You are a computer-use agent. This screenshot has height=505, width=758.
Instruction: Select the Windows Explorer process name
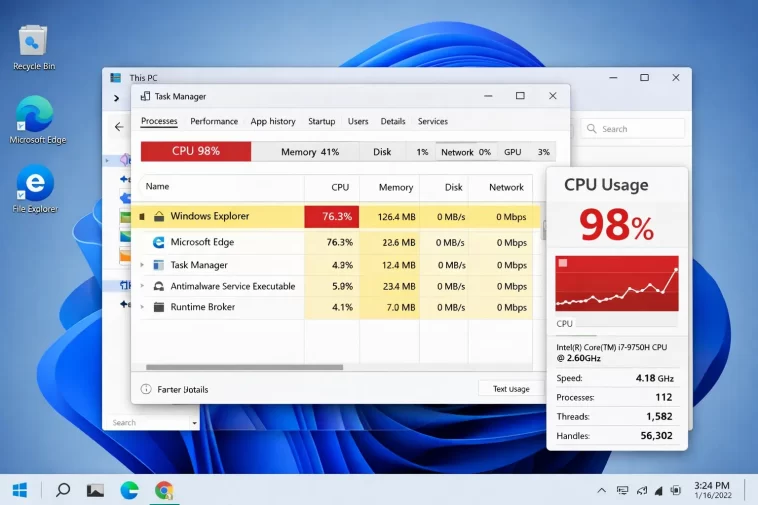210,216
